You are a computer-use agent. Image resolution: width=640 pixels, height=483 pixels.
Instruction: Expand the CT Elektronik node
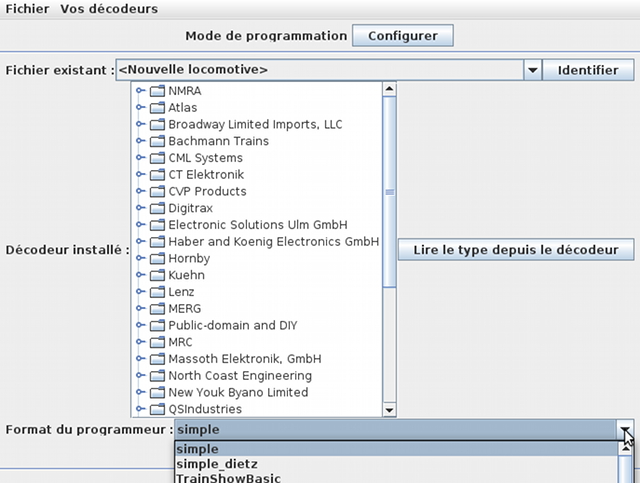click(140, 174)
